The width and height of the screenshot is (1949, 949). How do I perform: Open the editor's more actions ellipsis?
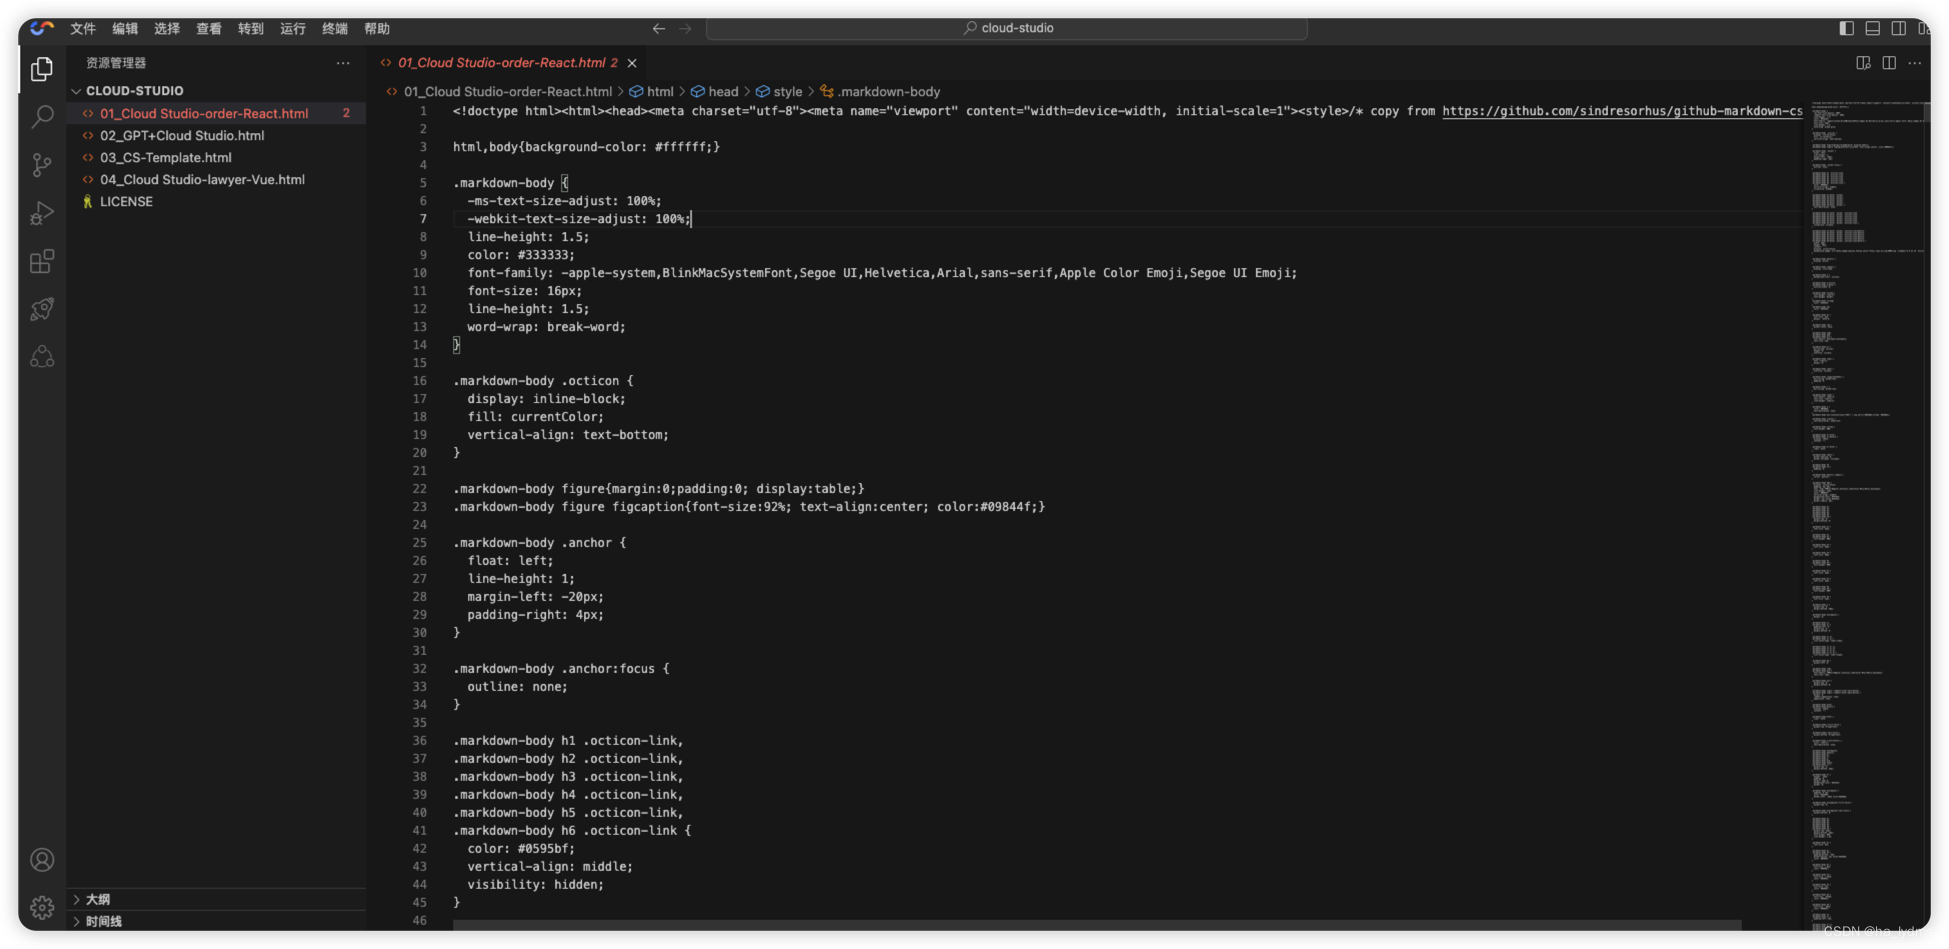coord(1914,63)
